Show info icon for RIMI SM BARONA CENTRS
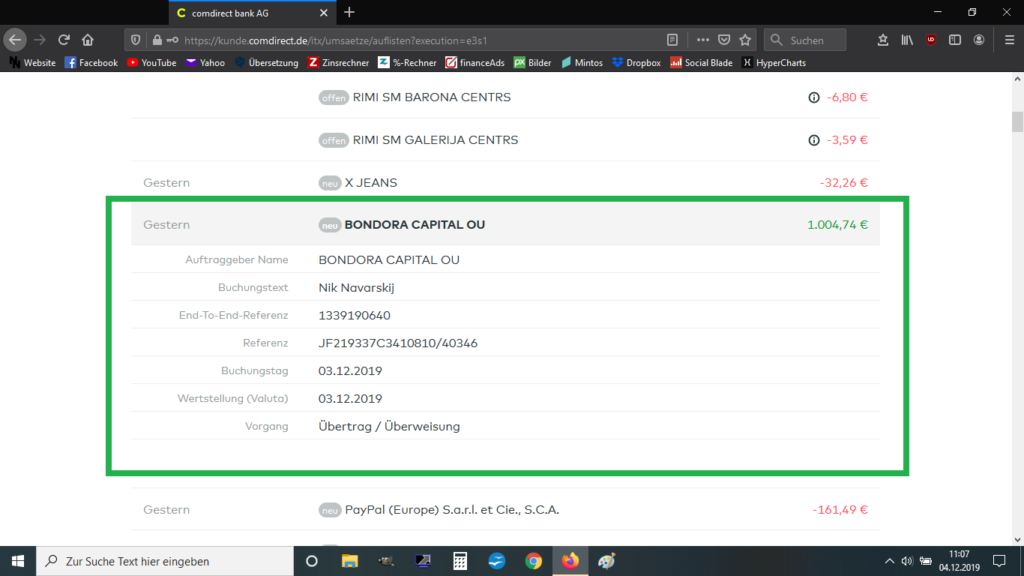Viewport: 1024px width, 576px height. 814,97
